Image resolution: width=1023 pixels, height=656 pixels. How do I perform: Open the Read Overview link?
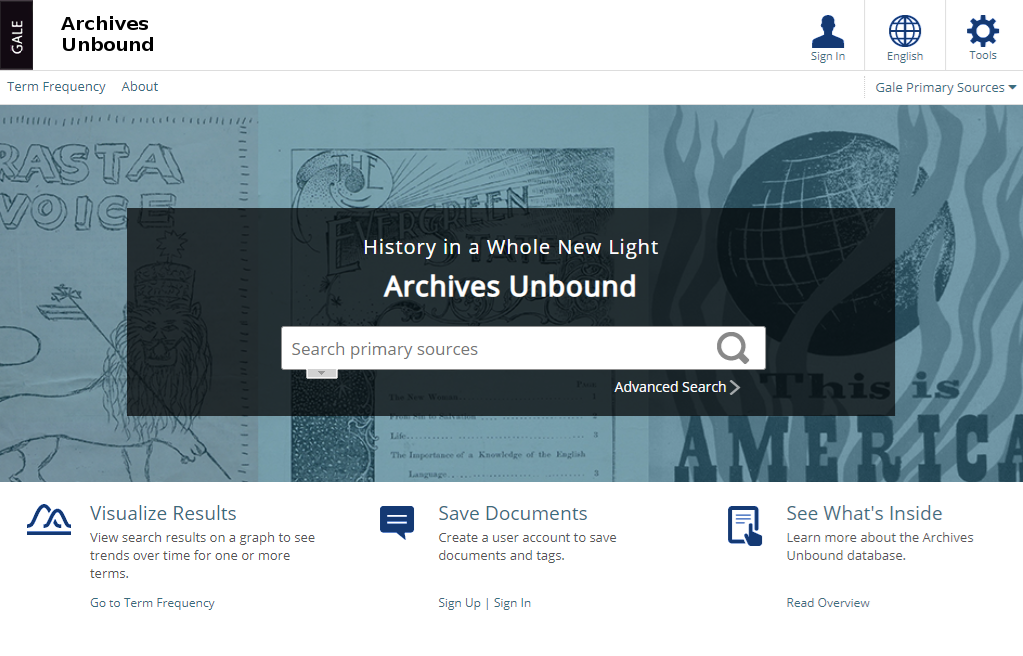(x=828, y=603)
